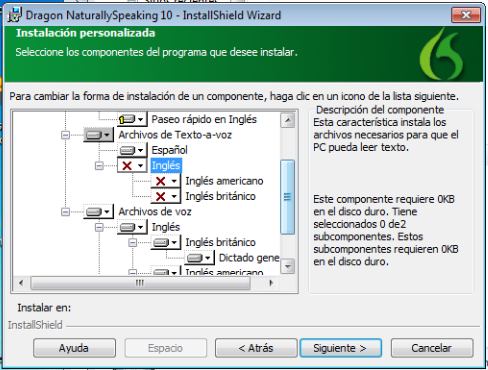The width and height of the screenshot is (488, 370).
Task: Collapse Inglés node under Archivos de voz
Action: tap(99, 227)
